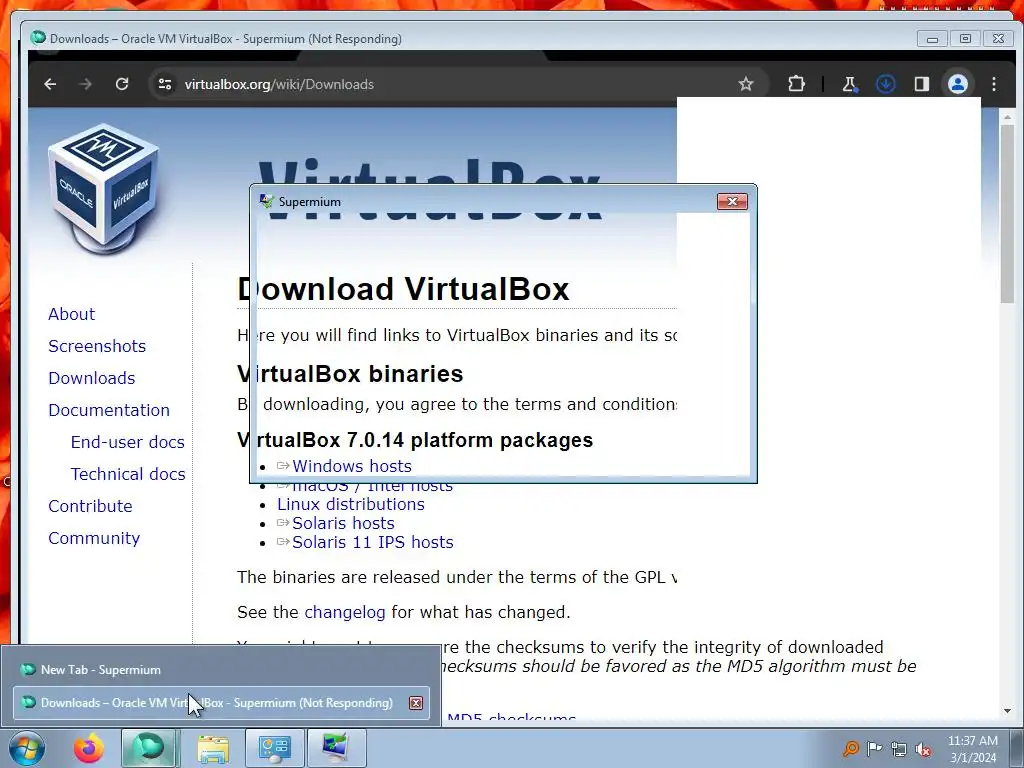
Task: Open the Extensions puzzle icon
Action: click(x=796, y=84)
